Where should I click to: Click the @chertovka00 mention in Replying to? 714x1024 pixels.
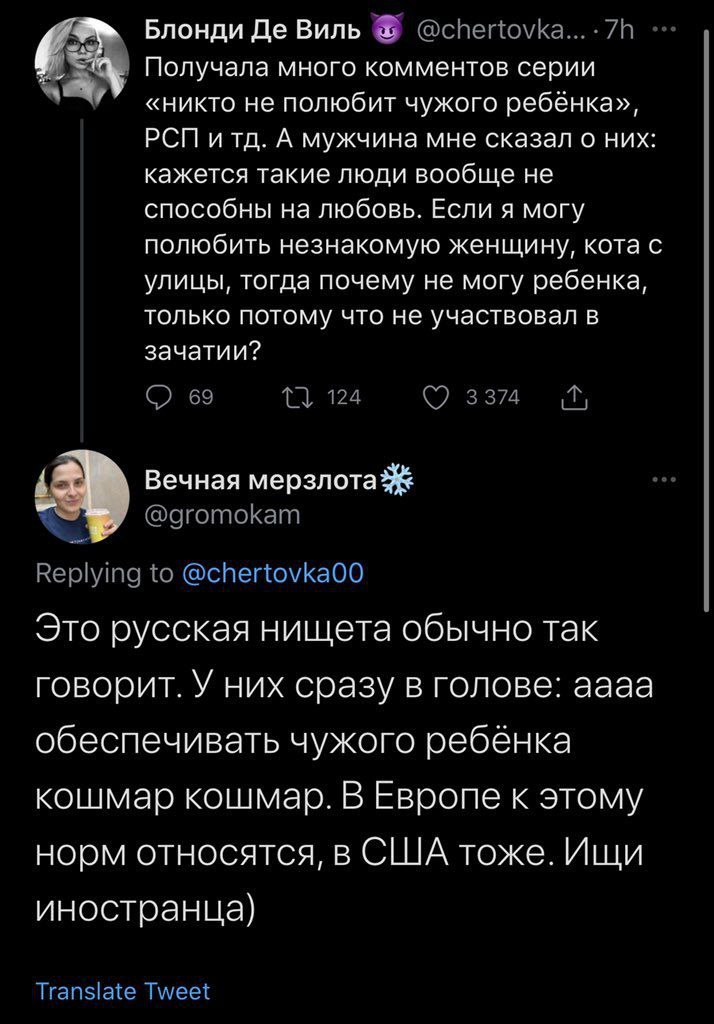point(273,571)
